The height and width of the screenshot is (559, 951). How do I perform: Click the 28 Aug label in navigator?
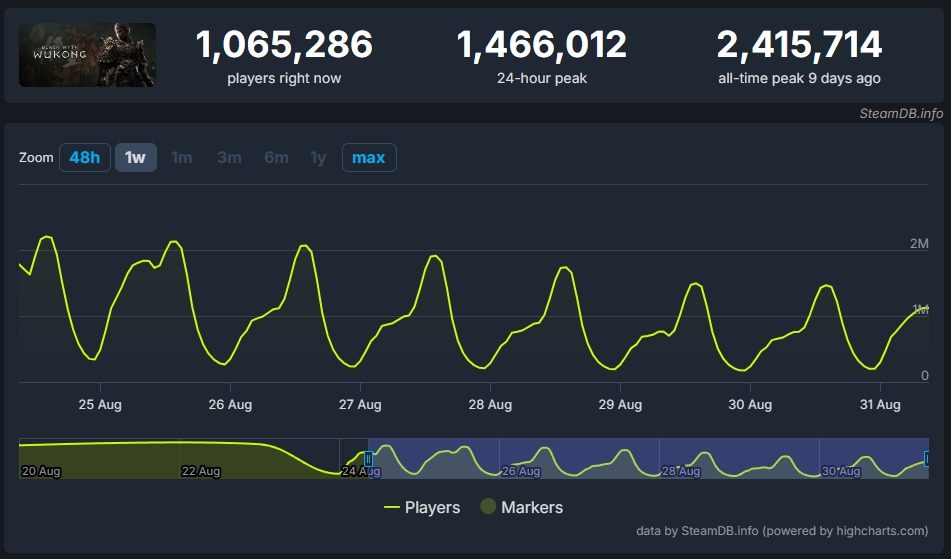point(680,471)
